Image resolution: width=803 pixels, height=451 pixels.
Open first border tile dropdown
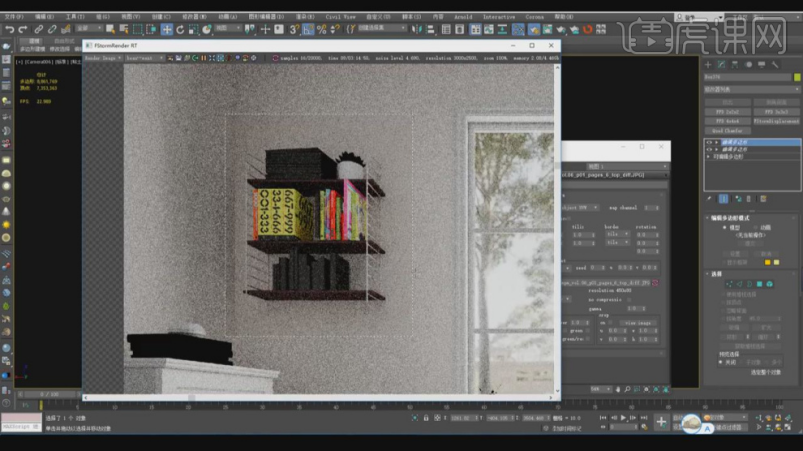pyautogui.click(x=618, y=234)
